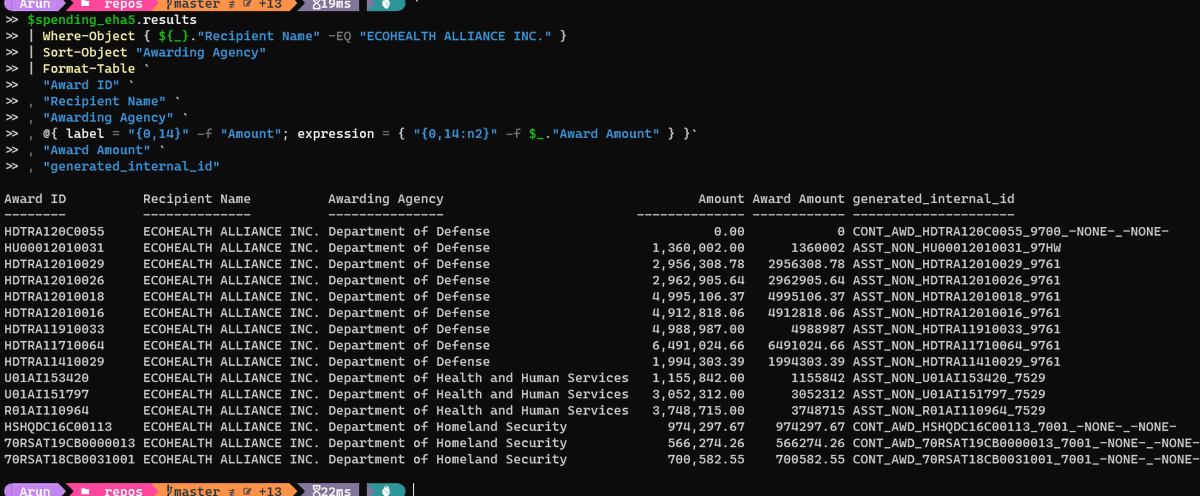The height and width of the screenshot is (496, 1200).
Task: Click the award amount 566274.26
Action: (810, 443)
